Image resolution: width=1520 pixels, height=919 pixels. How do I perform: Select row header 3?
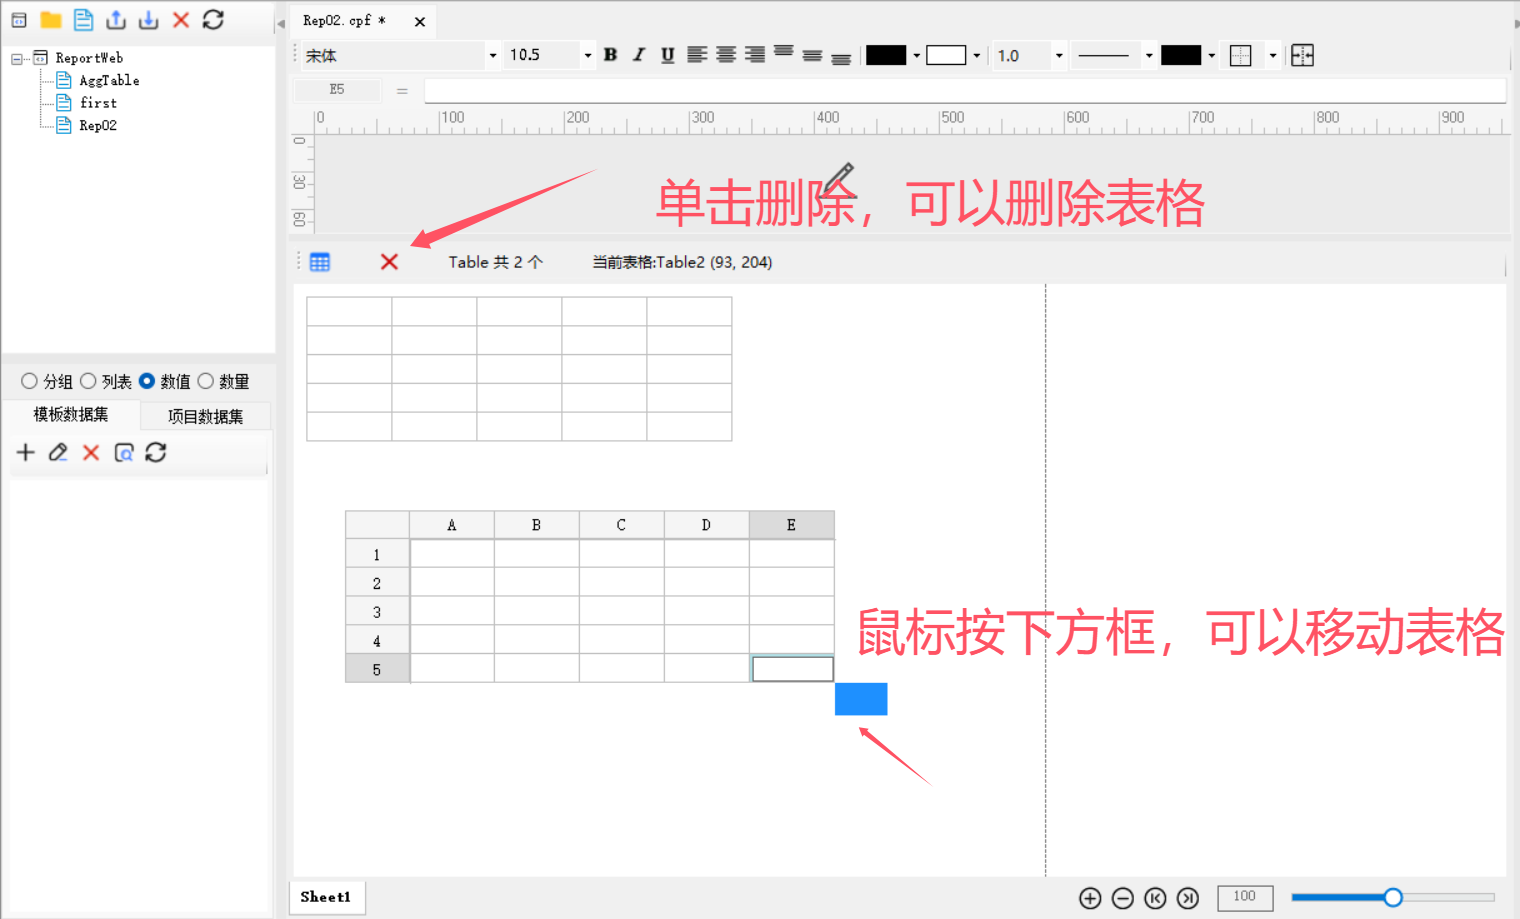pos(377,612)
